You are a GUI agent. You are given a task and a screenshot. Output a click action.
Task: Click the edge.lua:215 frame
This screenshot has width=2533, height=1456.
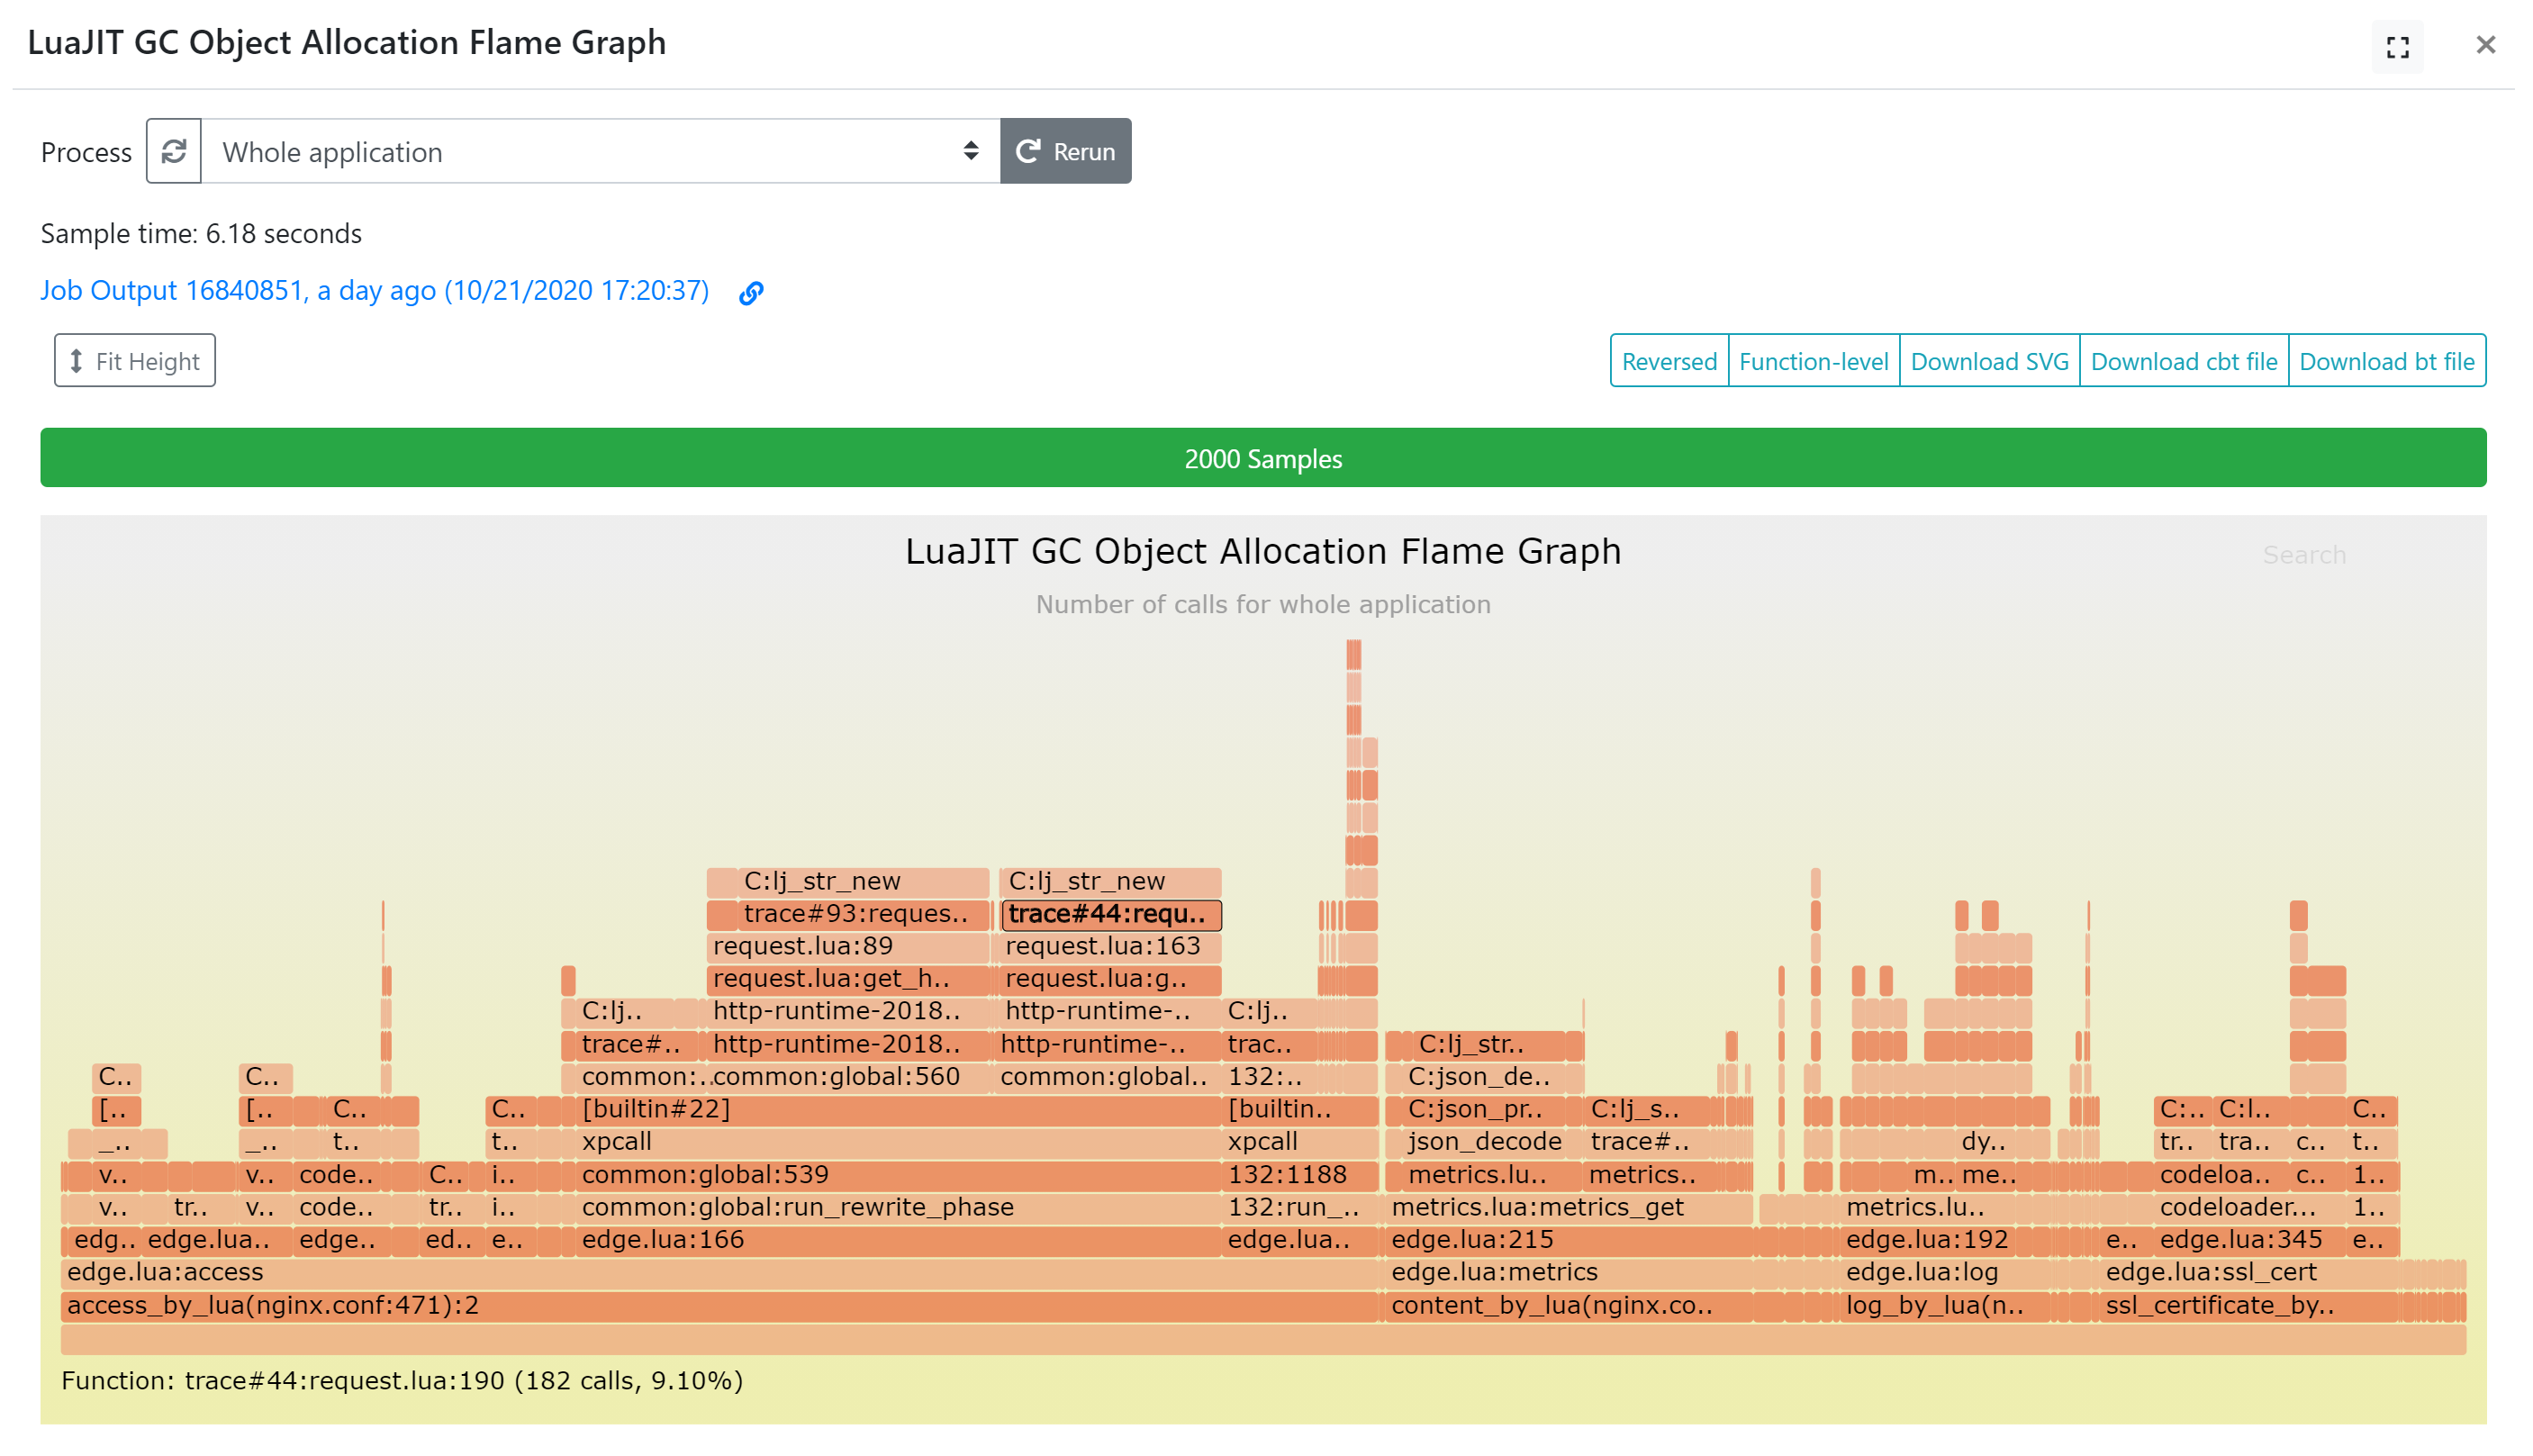tap(1568, 1240)
